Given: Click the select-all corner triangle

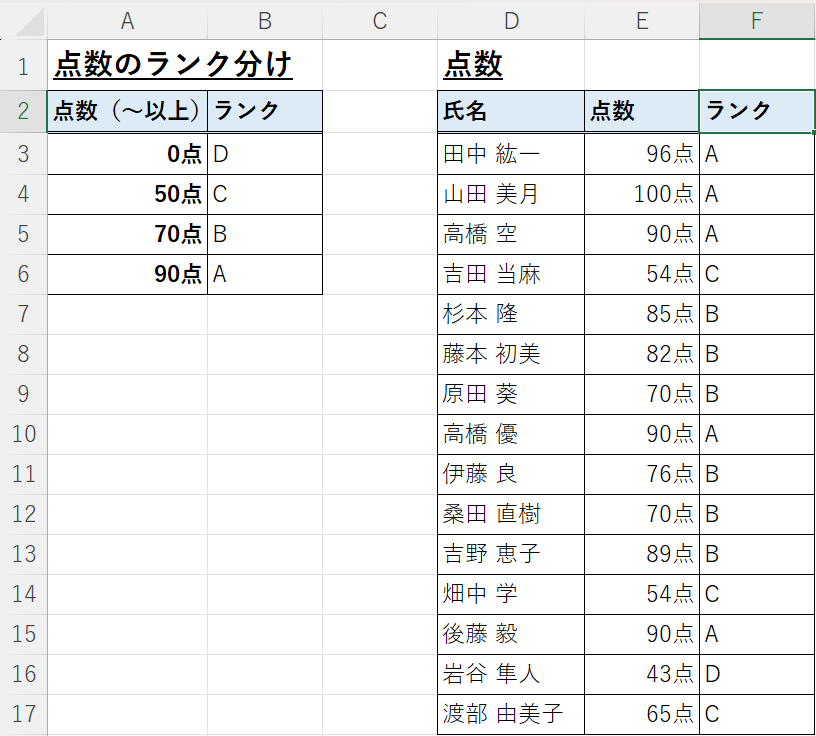Looking at the screenshot, I should (x=30, y=24).
